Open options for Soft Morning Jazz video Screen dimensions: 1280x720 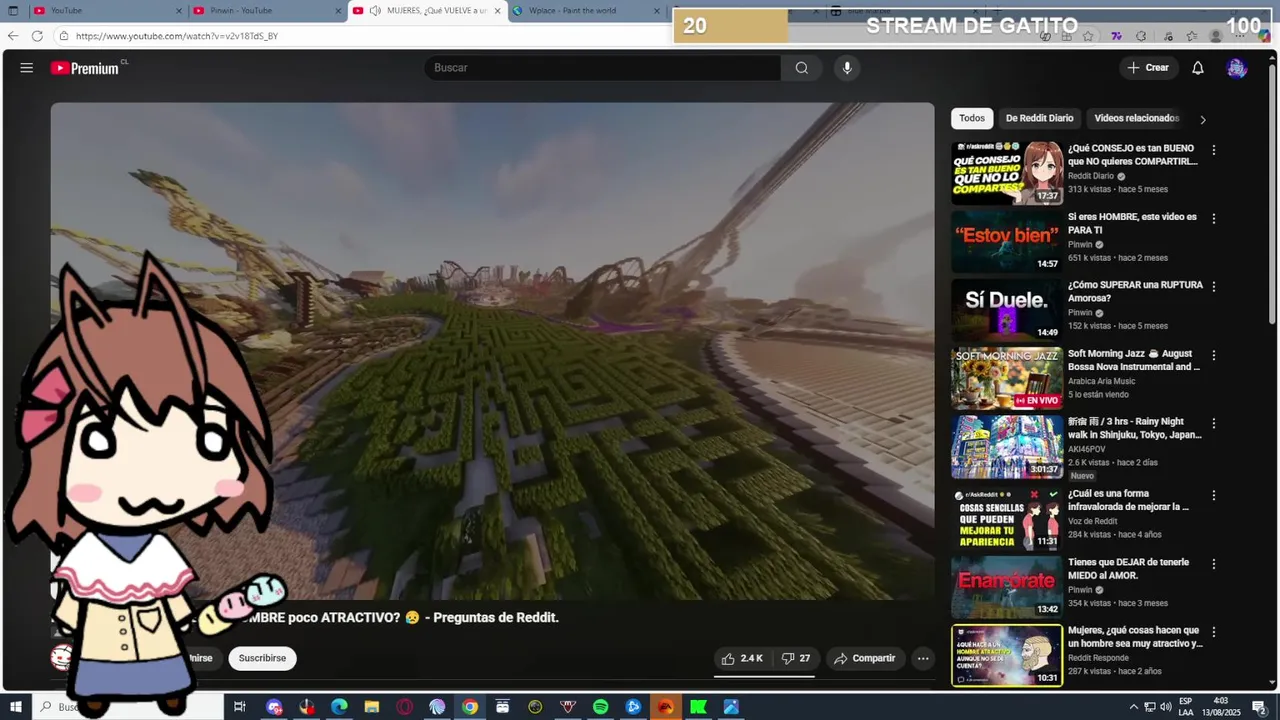(1214, 355)
